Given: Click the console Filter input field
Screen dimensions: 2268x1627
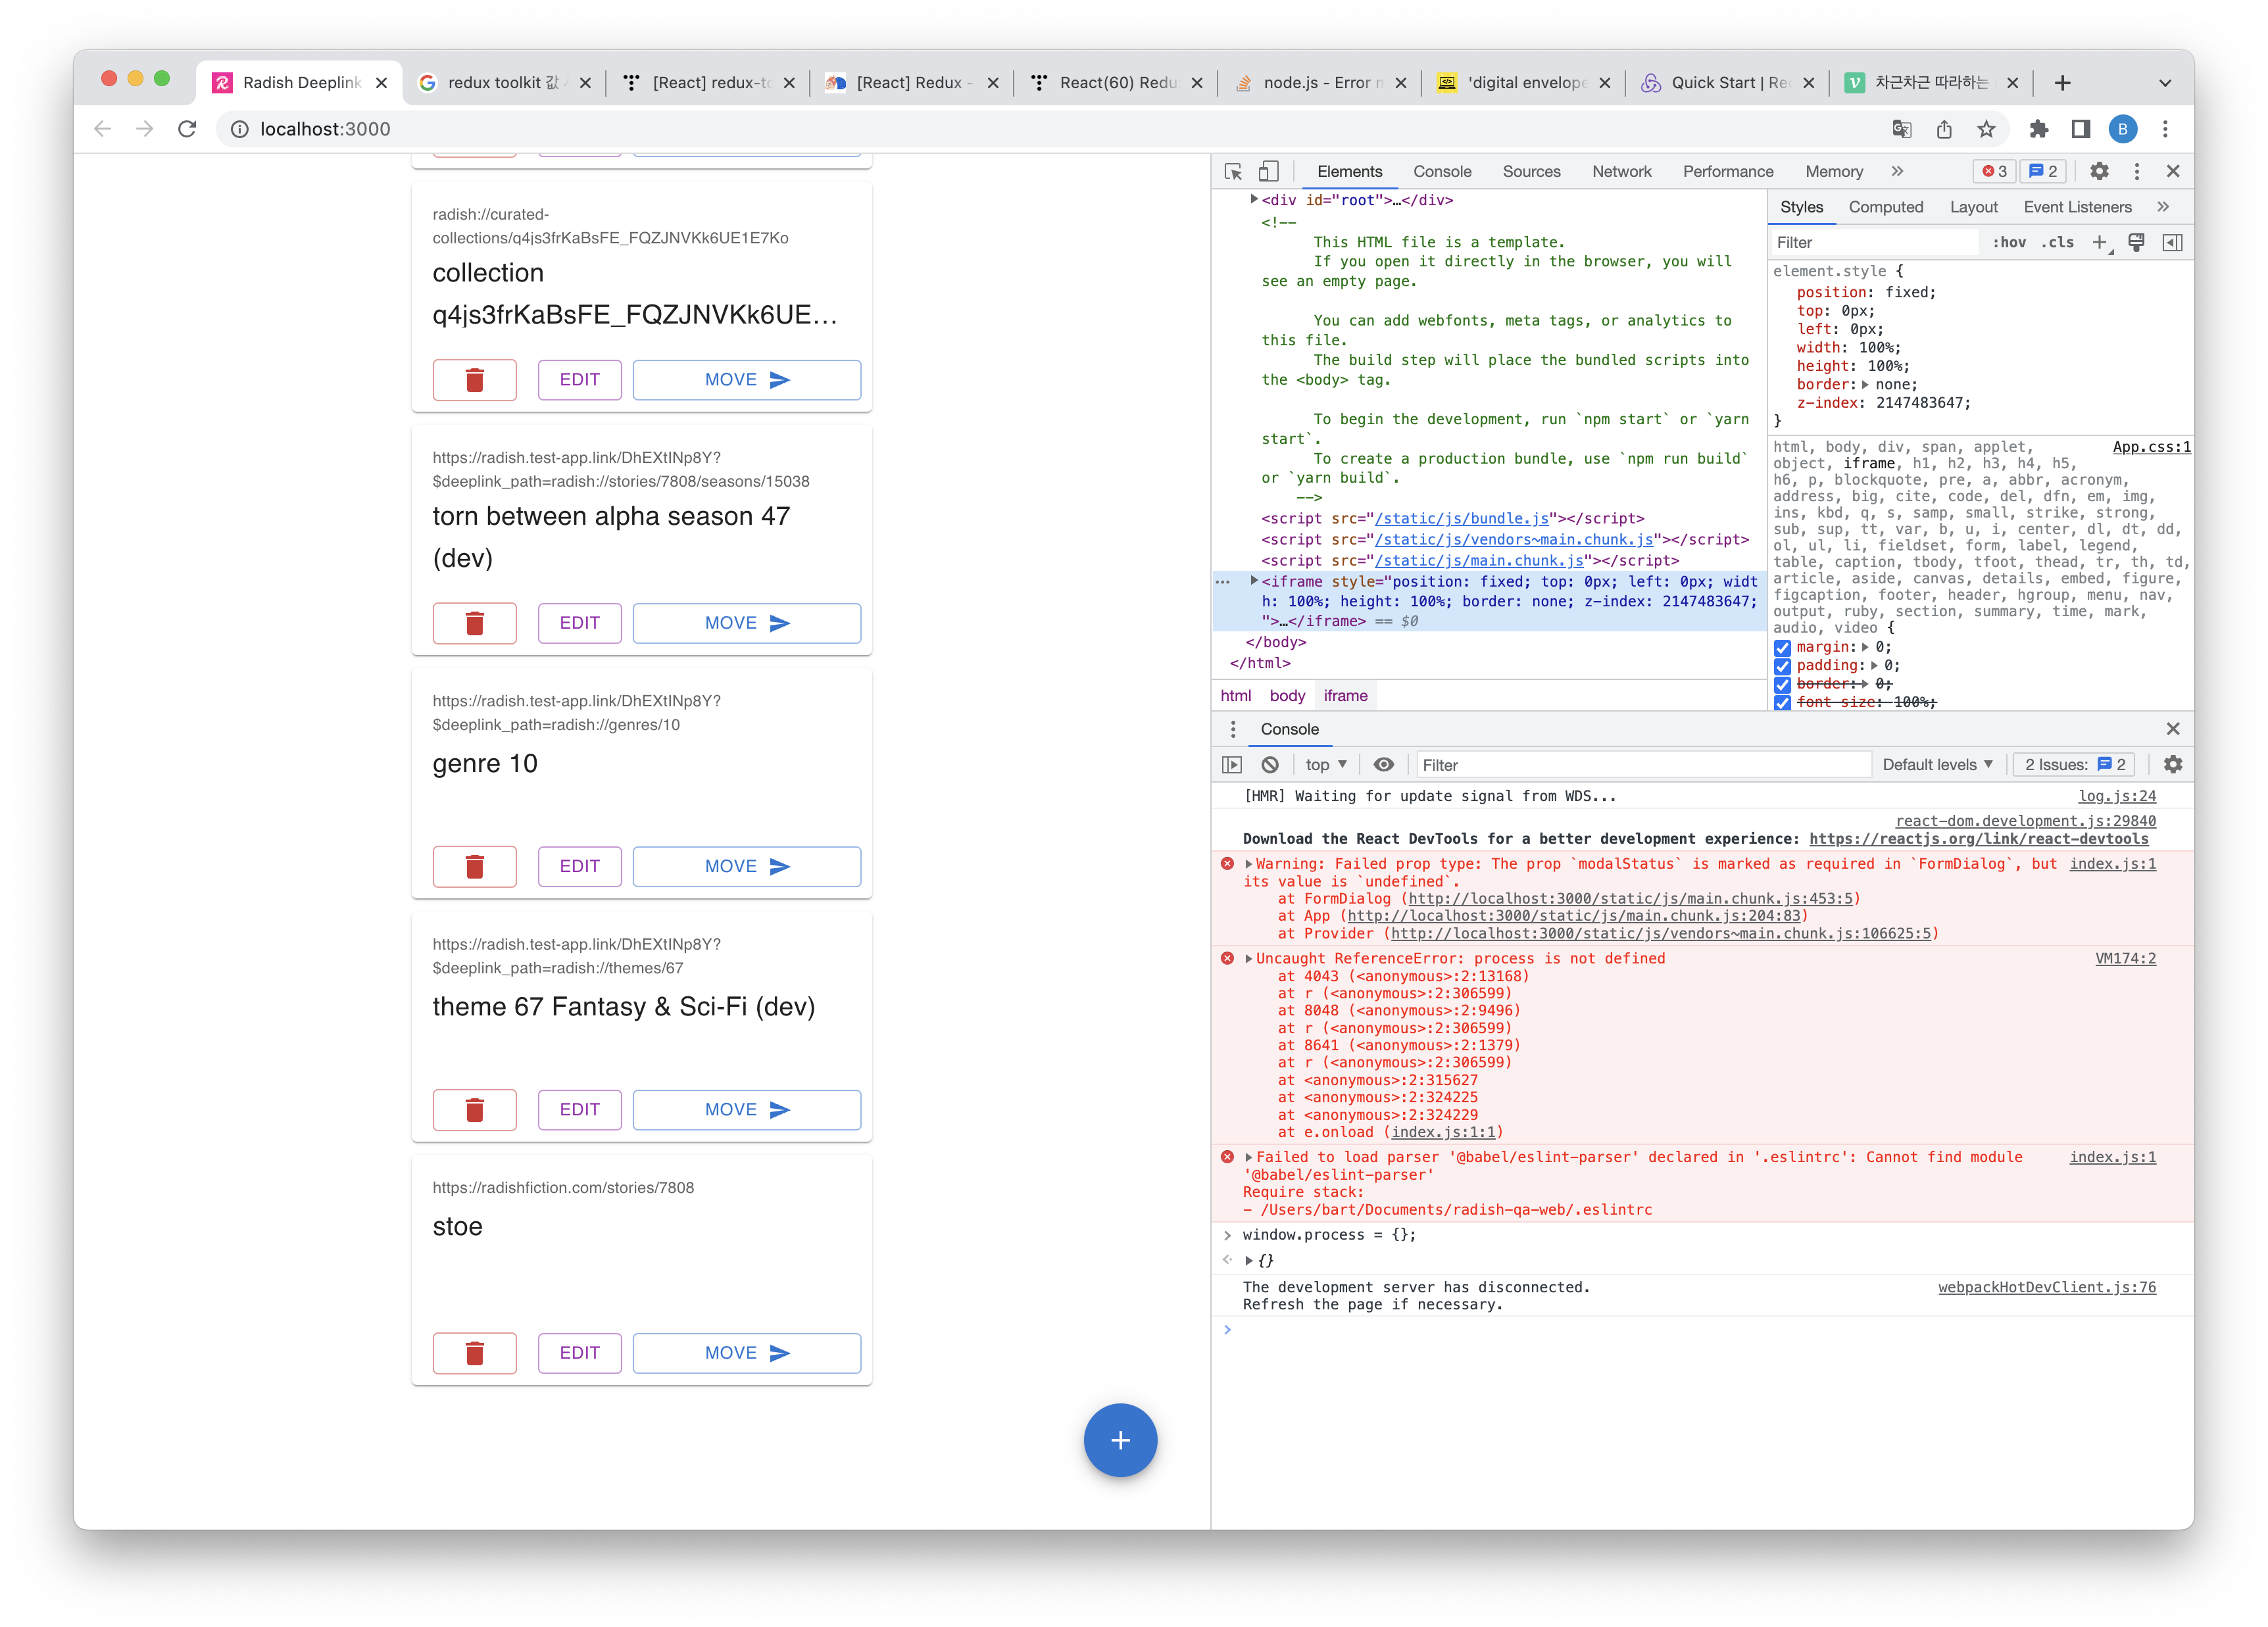Looking at the screenshot, I should tap(1640, 765).
